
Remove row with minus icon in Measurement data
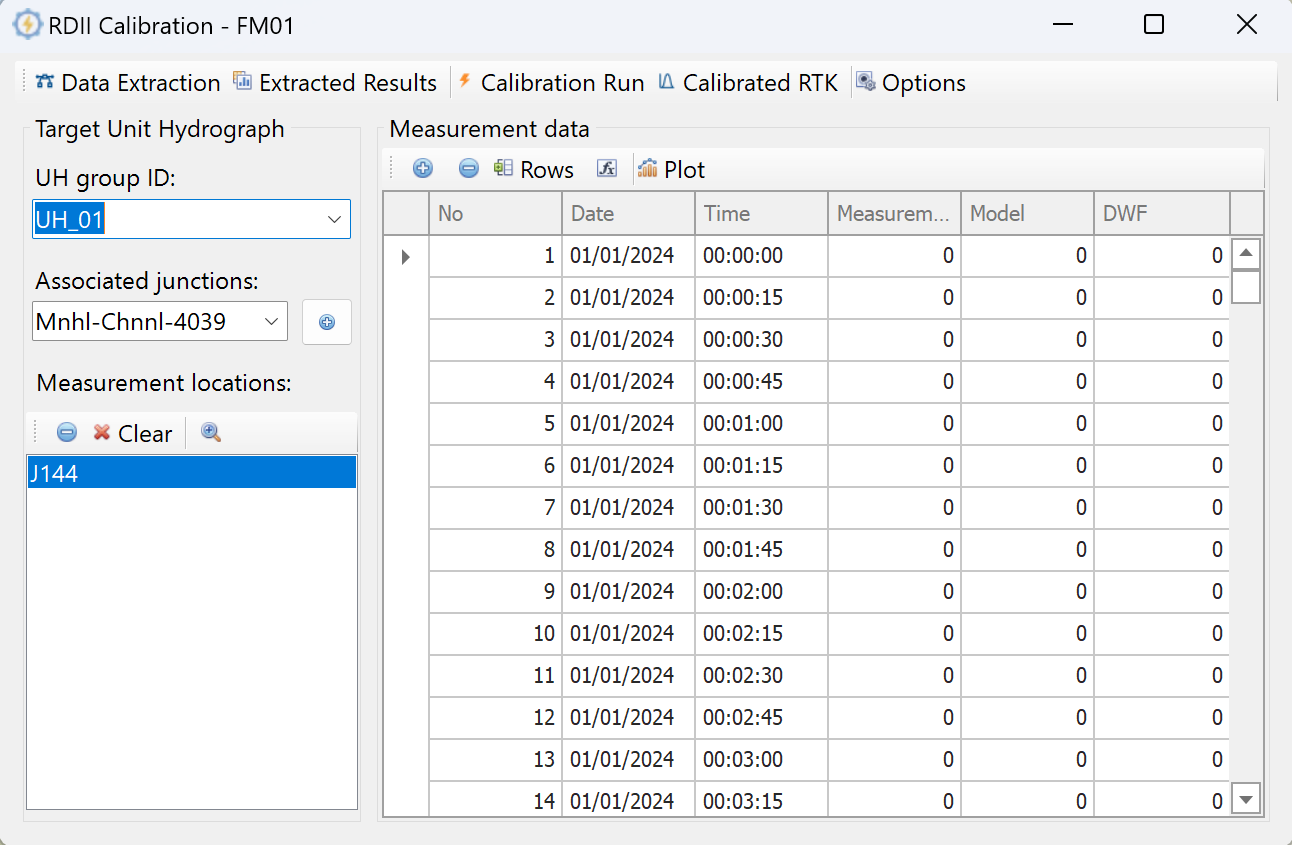(x=468, y=169)
